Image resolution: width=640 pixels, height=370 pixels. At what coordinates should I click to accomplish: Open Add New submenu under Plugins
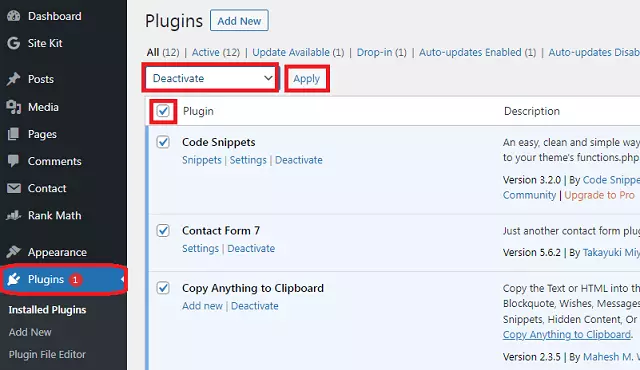click(x=30, y=332)
